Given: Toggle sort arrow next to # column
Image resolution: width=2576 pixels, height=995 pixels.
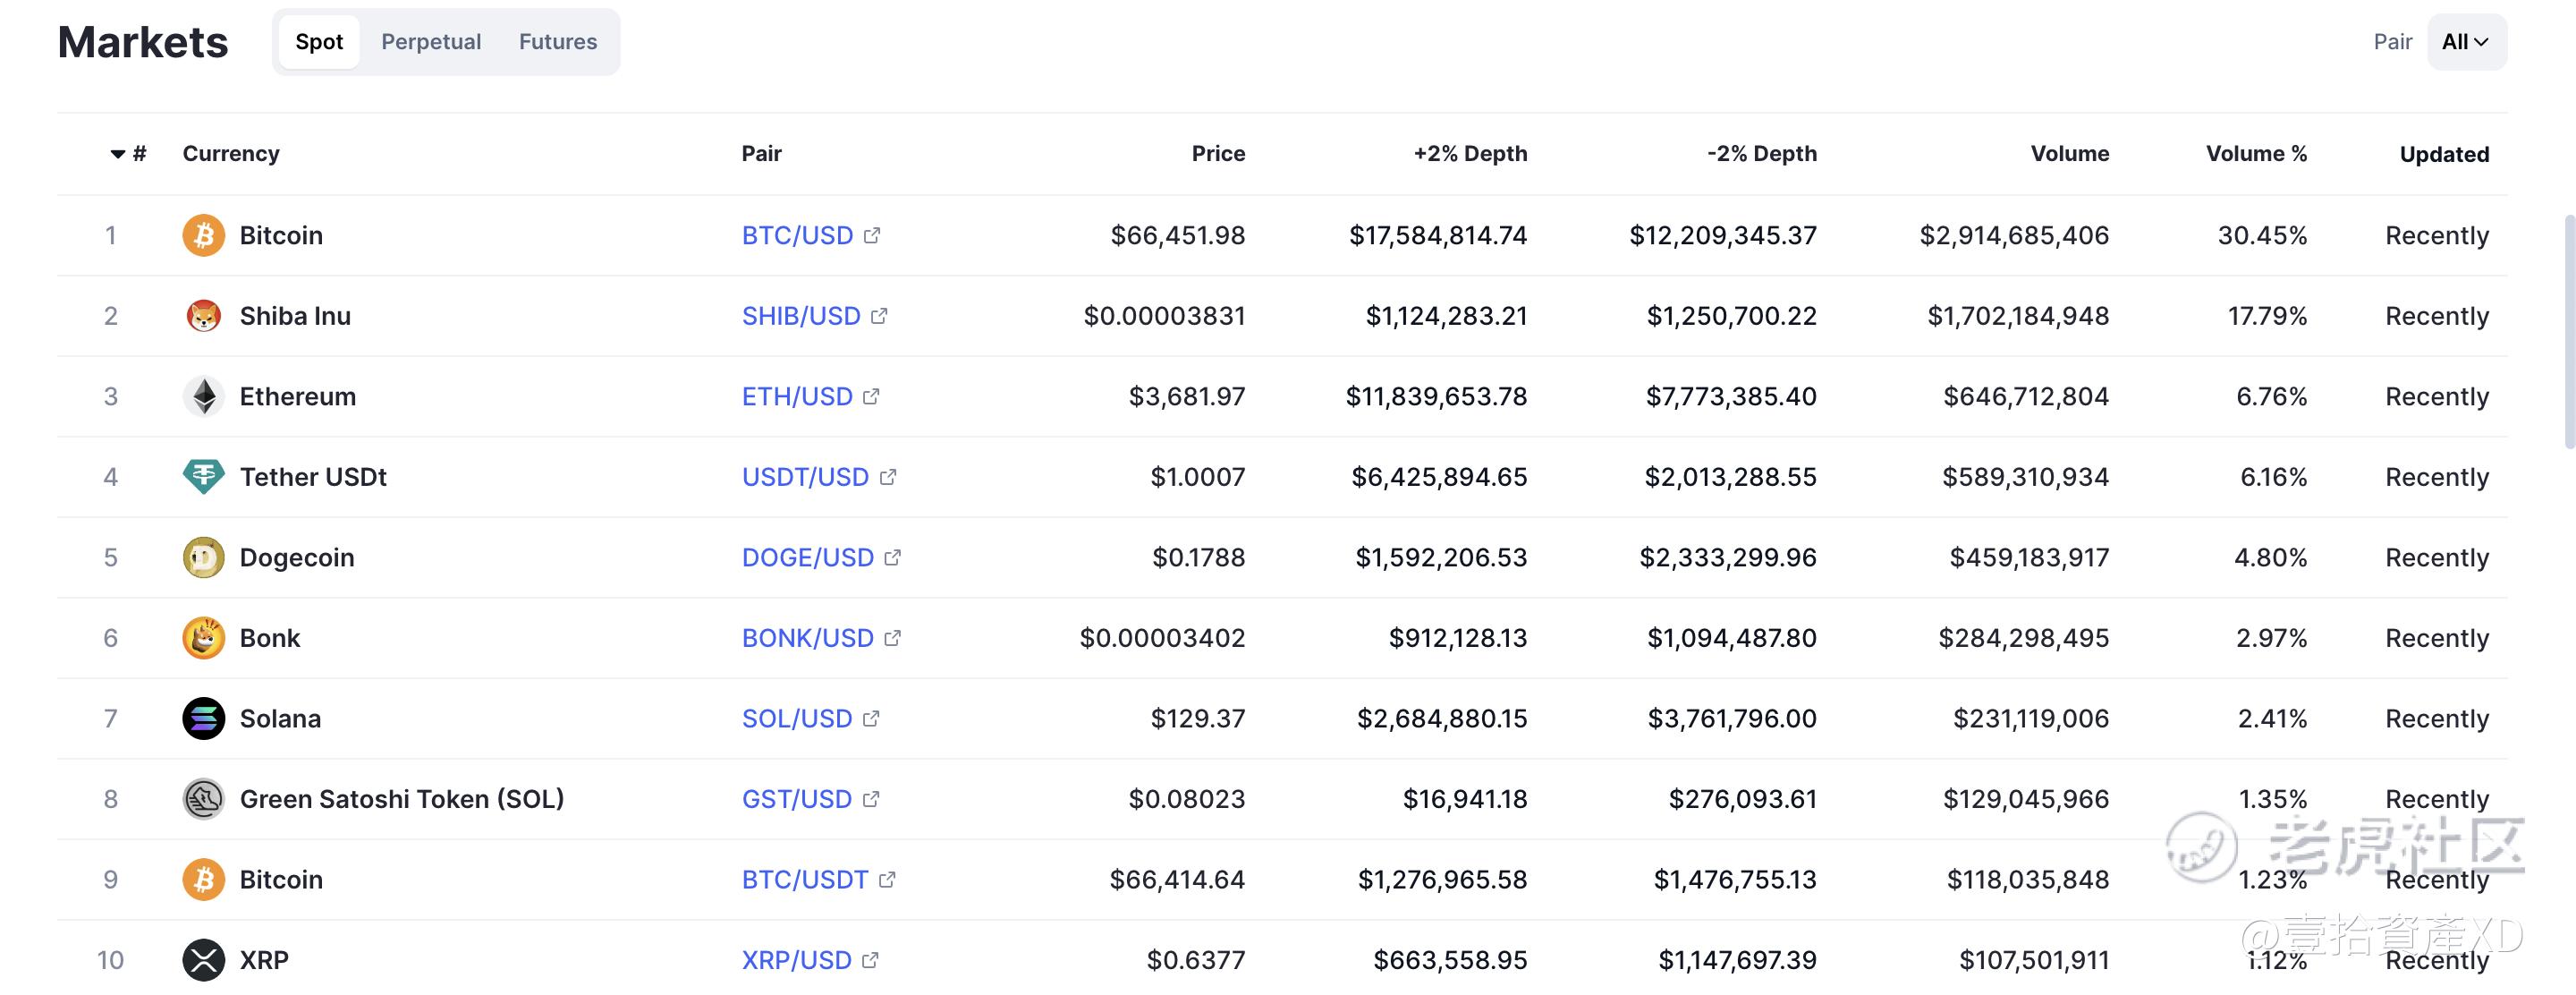Looking at the screenshot, I should click(x=118, y=154).
